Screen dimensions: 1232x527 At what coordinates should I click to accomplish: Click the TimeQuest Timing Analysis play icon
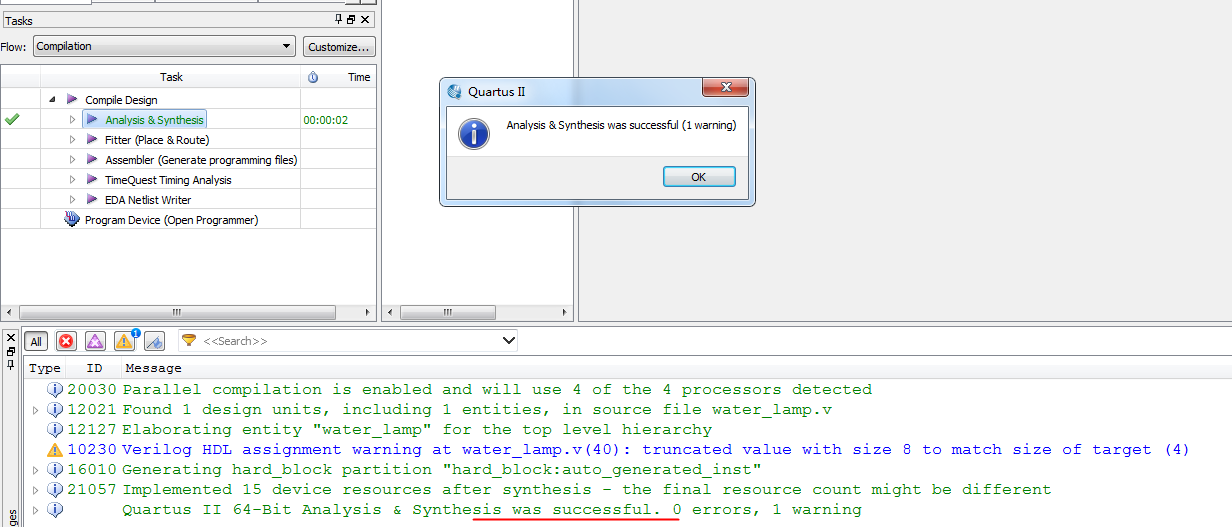92,180
